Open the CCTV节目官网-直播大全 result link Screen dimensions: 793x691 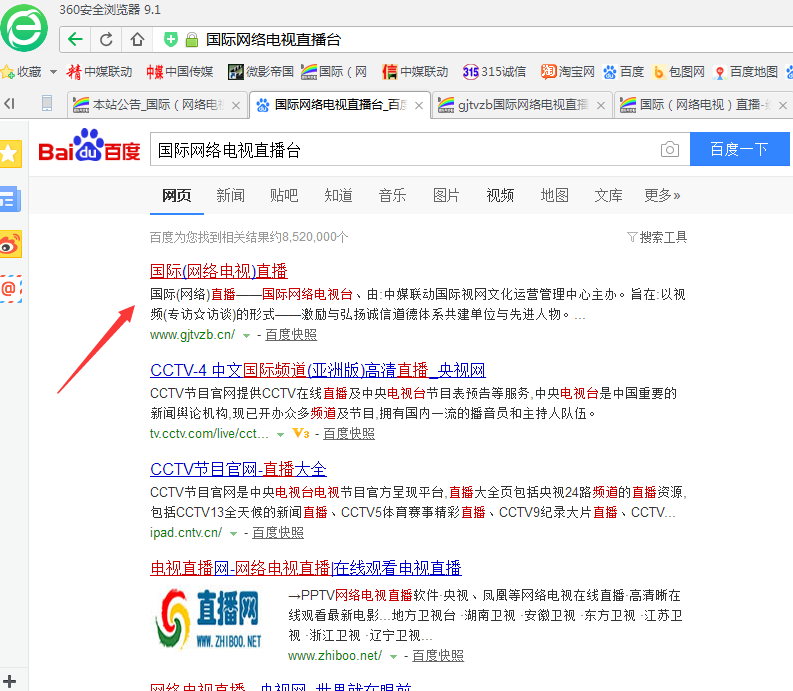point(238,469)
